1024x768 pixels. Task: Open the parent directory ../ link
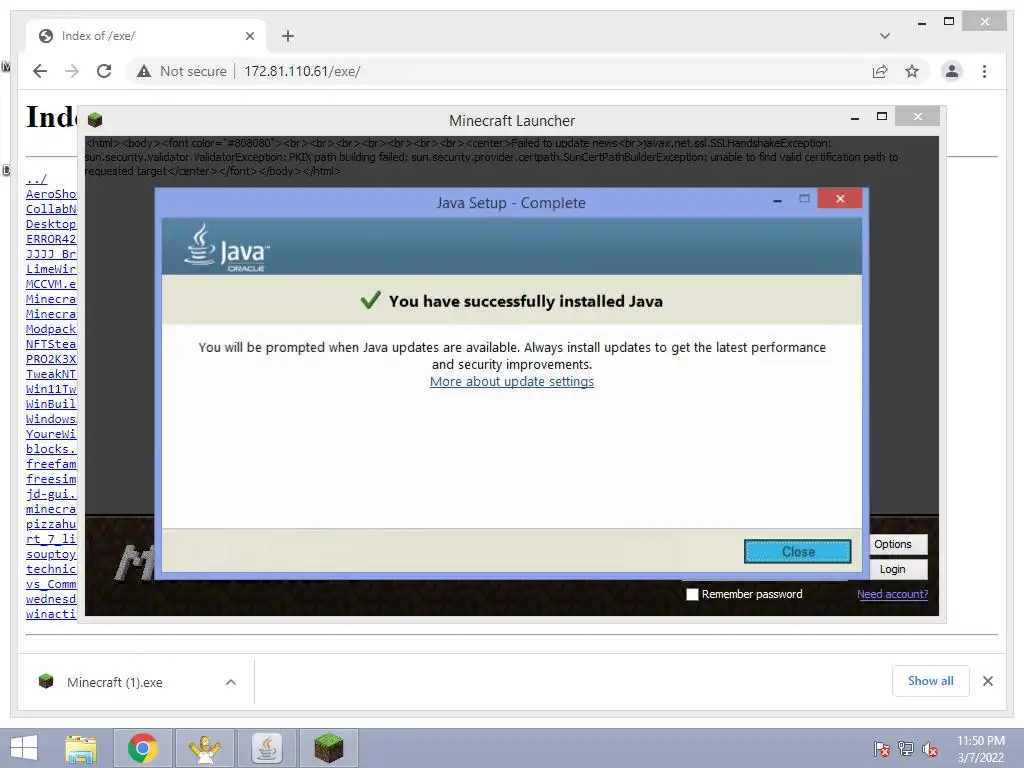(x=37, y=180)
